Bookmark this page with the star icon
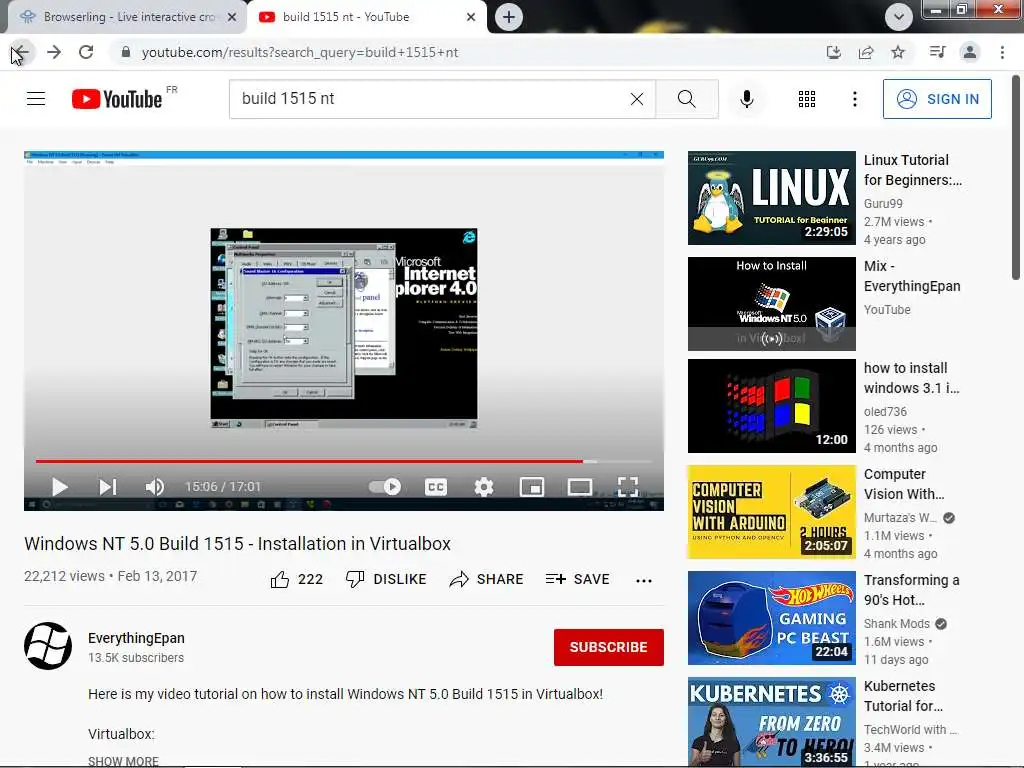The height and width of the screenshot is (768, 1024). coord(898,52)
